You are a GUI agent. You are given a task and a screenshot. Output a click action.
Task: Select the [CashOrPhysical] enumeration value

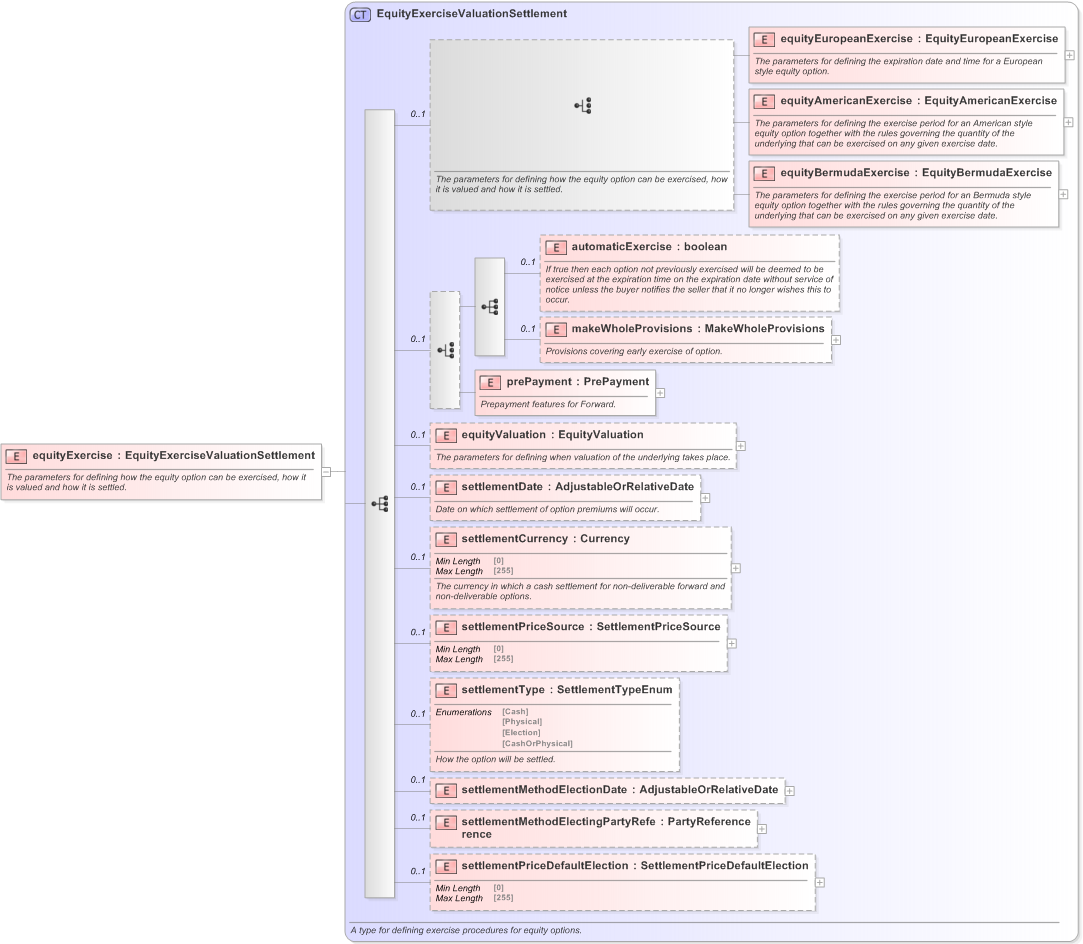(537, 744)
